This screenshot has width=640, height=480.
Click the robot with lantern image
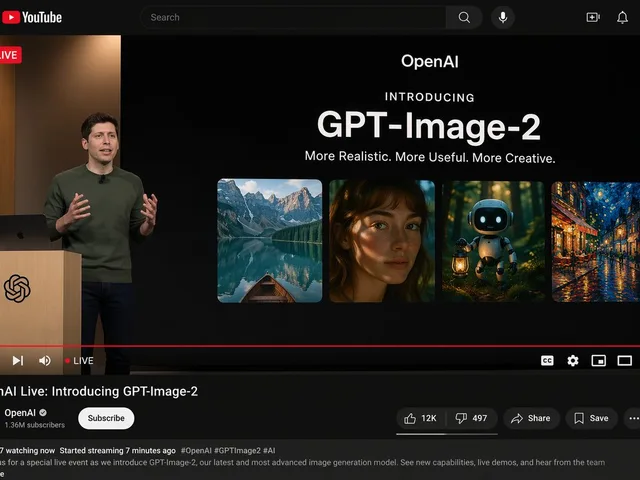(493, 241)
